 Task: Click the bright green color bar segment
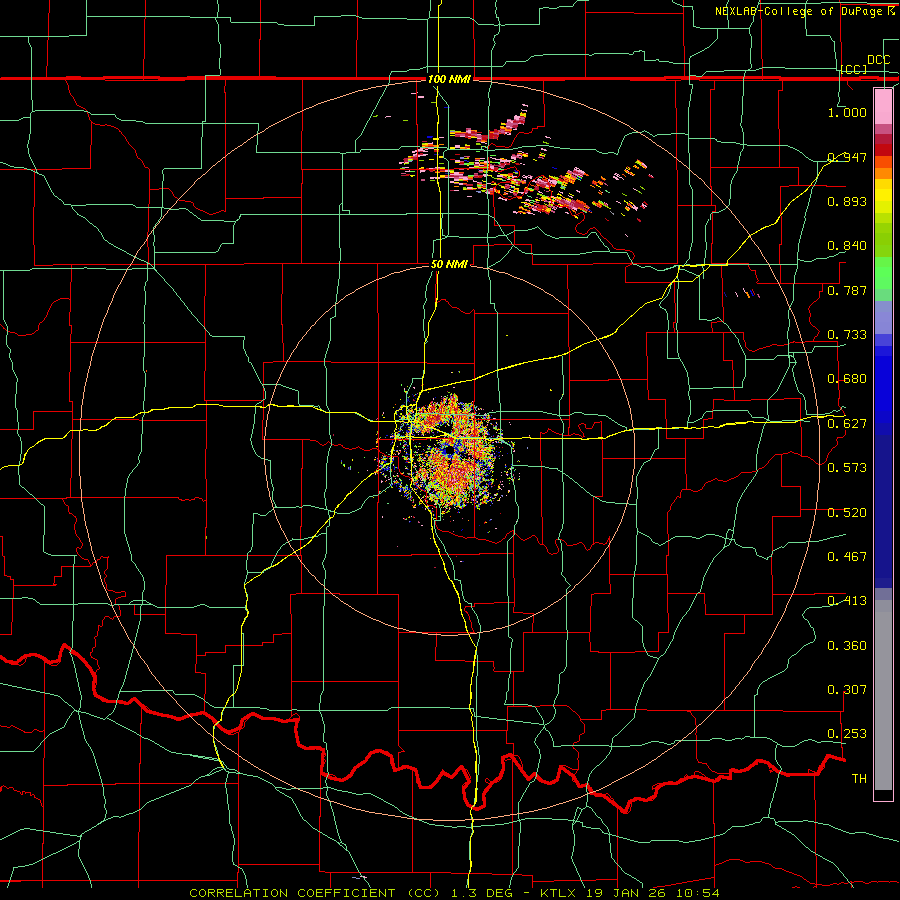tap(883, 273)
